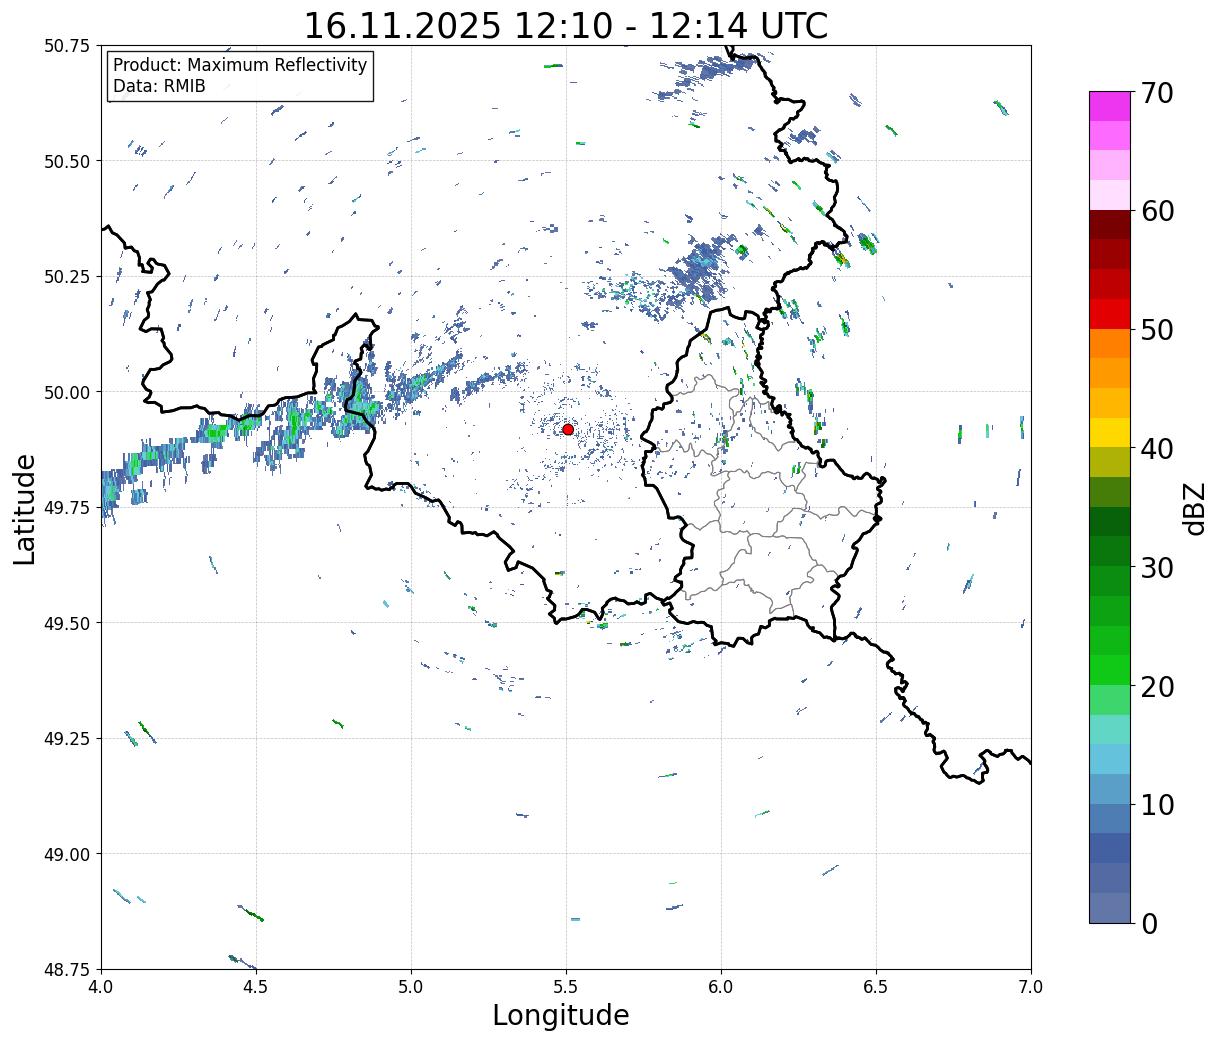Click the longitude tick label '7.0'

point(1031,987)
